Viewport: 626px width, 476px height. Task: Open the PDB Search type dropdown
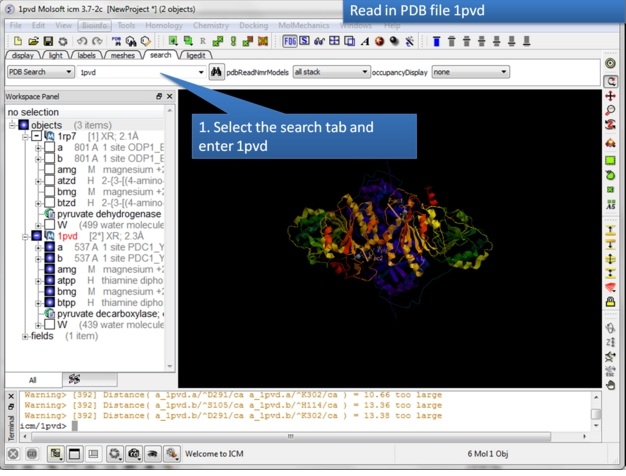point(40,72)
